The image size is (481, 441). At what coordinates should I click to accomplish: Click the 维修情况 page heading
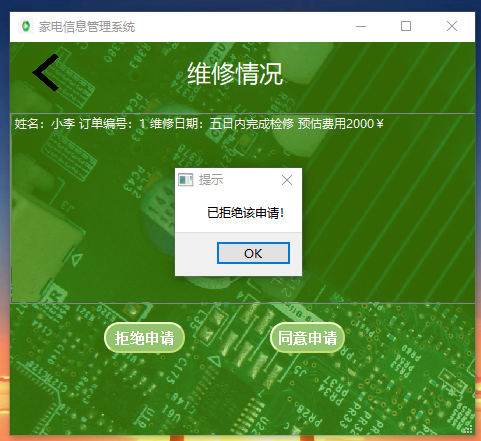point(235,74)
